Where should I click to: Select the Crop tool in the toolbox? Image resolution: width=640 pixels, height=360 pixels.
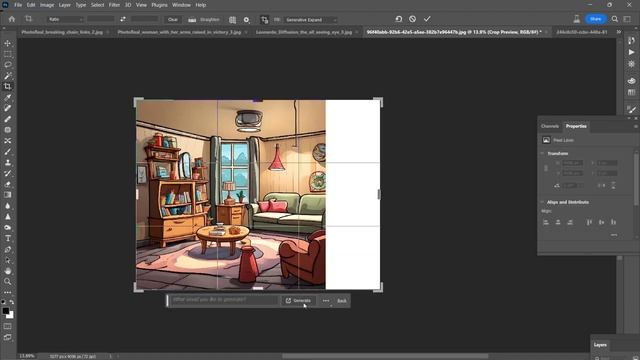tap(7, 87)
